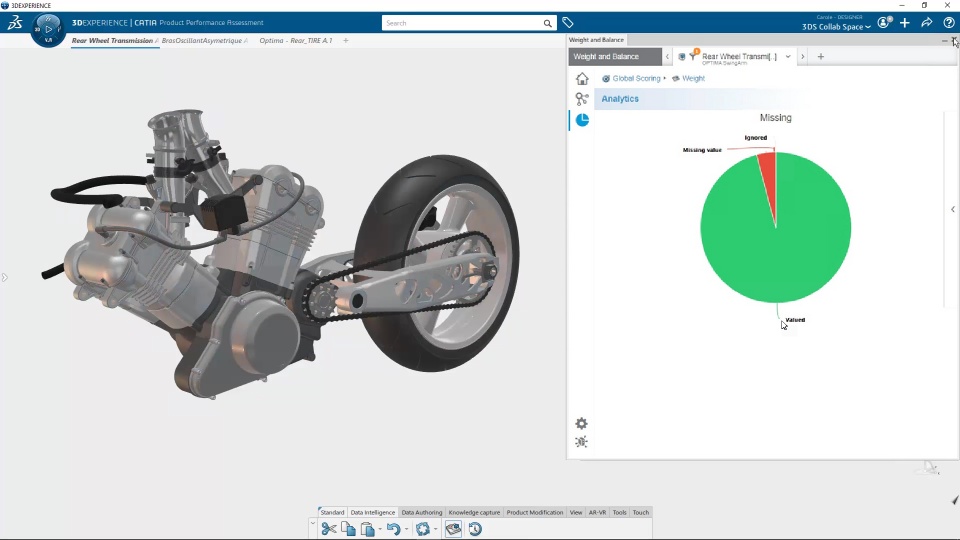
Task: Toggle the highlighted catalog image icon in toolbar
Action: [453, 529]
